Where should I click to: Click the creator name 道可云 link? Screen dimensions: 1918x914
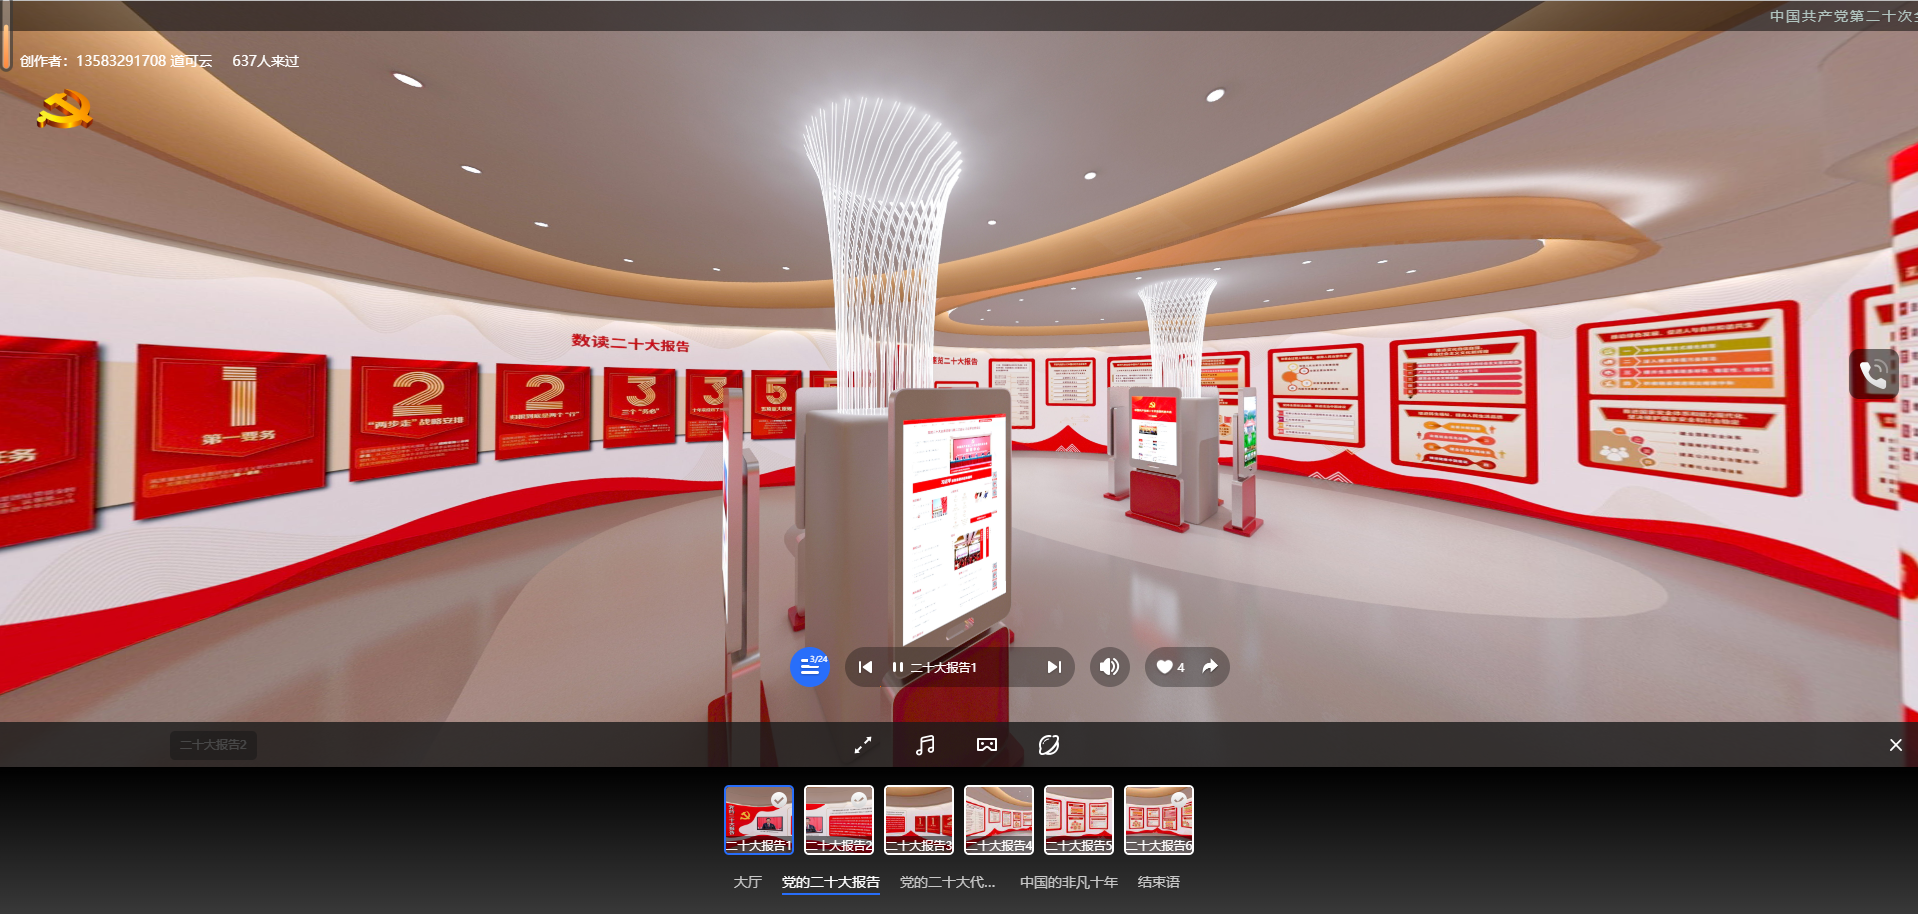tap(191, 61)
